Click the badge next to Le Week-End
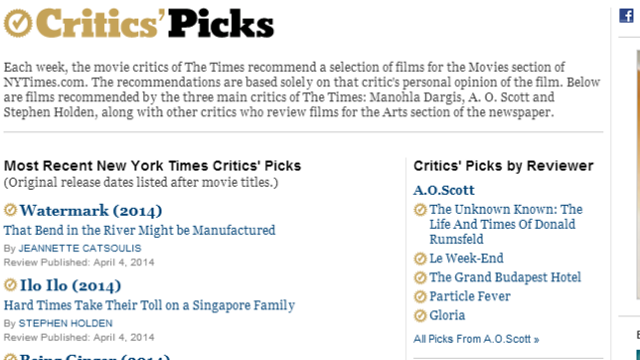The width and height of the screenshot is (640, 360). 420,259
